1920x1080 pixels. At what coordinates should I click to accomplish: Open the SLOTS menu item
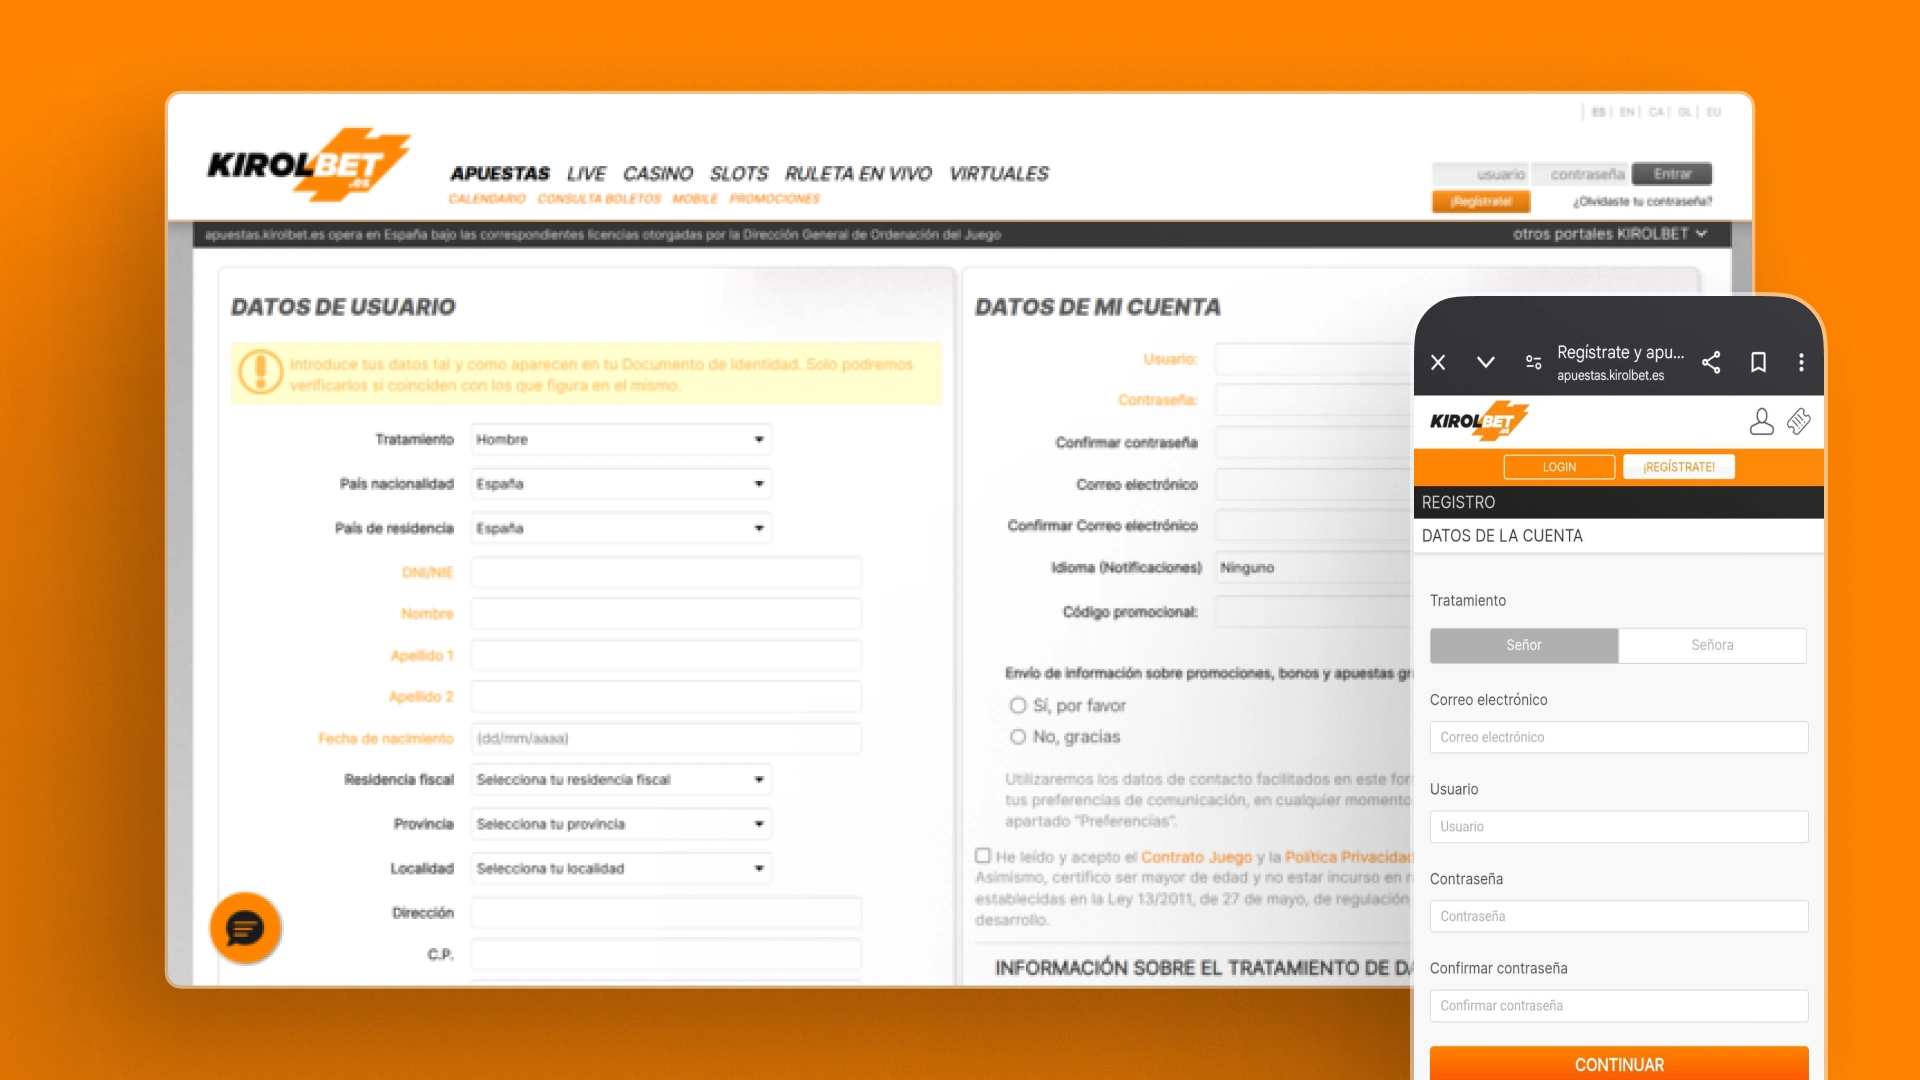pos(739,173)
